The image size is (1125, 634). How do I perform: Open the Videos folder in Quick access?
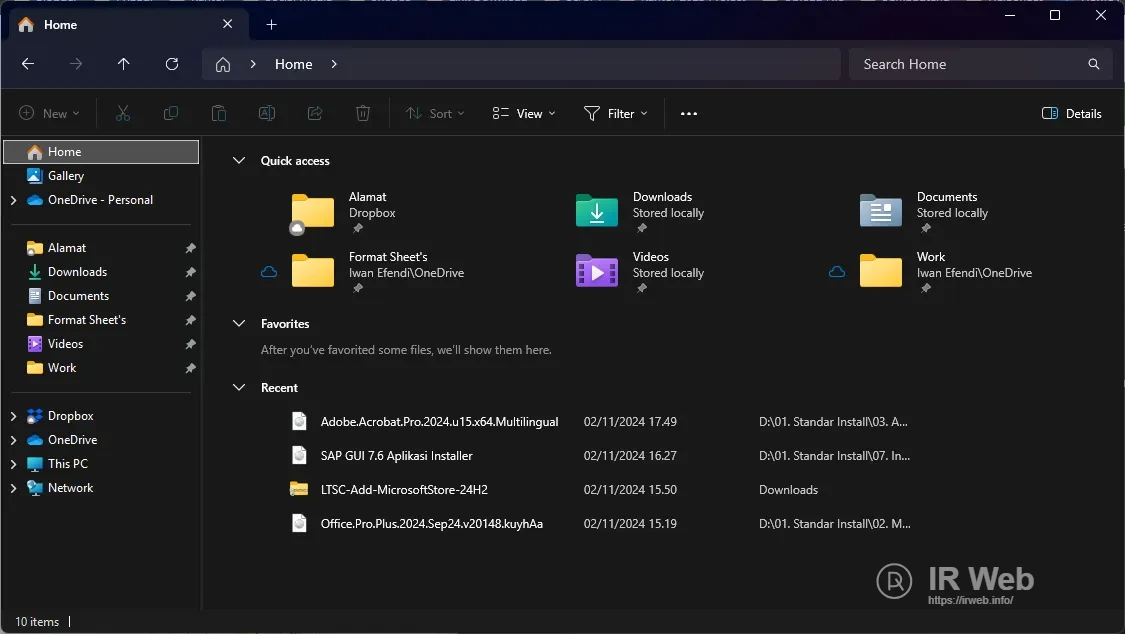597,272
